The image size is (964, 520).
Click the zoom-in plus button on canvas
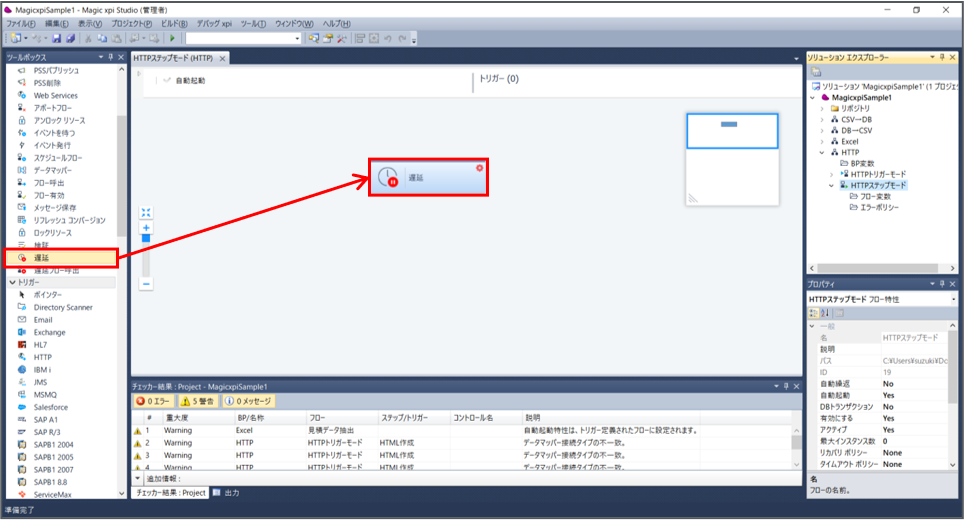[146, 228]
